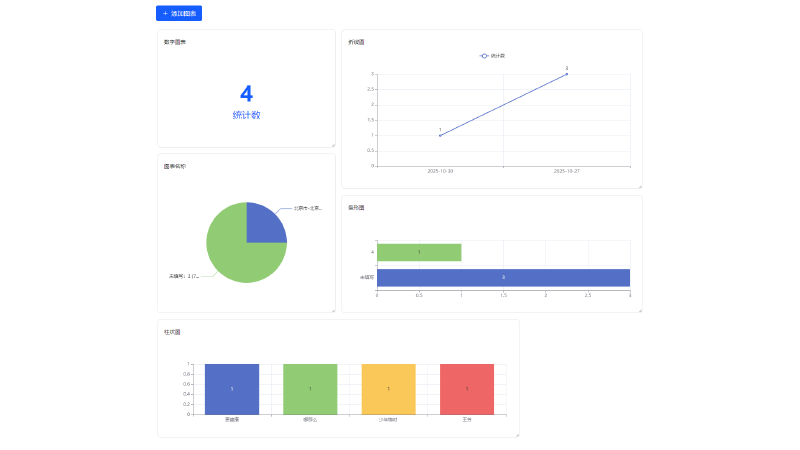800x450 pixels.
Task: Click the line chart point labeled 1
Action: 440,135
